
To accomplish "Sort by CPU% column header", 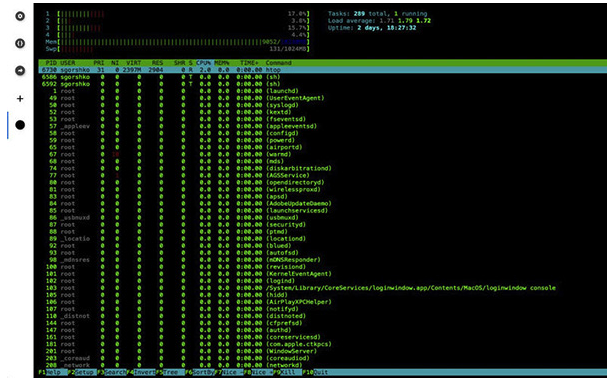I will (x=203, y=63).
